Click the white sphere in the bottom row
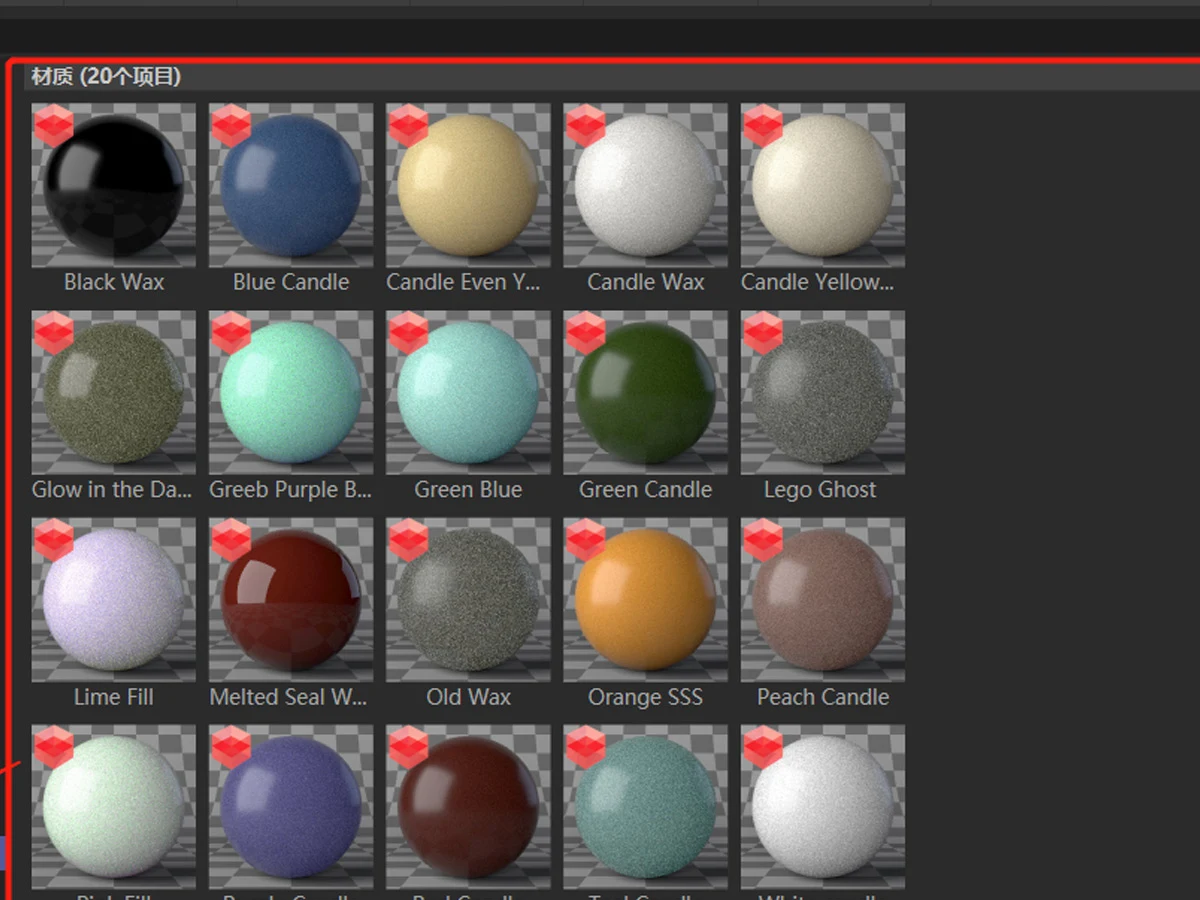This screenshot has height=900, width=1200. point(822,808)
